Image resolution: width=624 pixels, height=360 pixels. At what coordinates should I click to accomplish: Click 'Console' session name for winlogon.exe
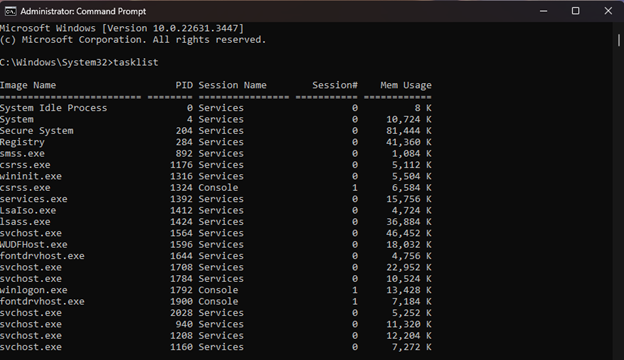[x=218, y=290]
